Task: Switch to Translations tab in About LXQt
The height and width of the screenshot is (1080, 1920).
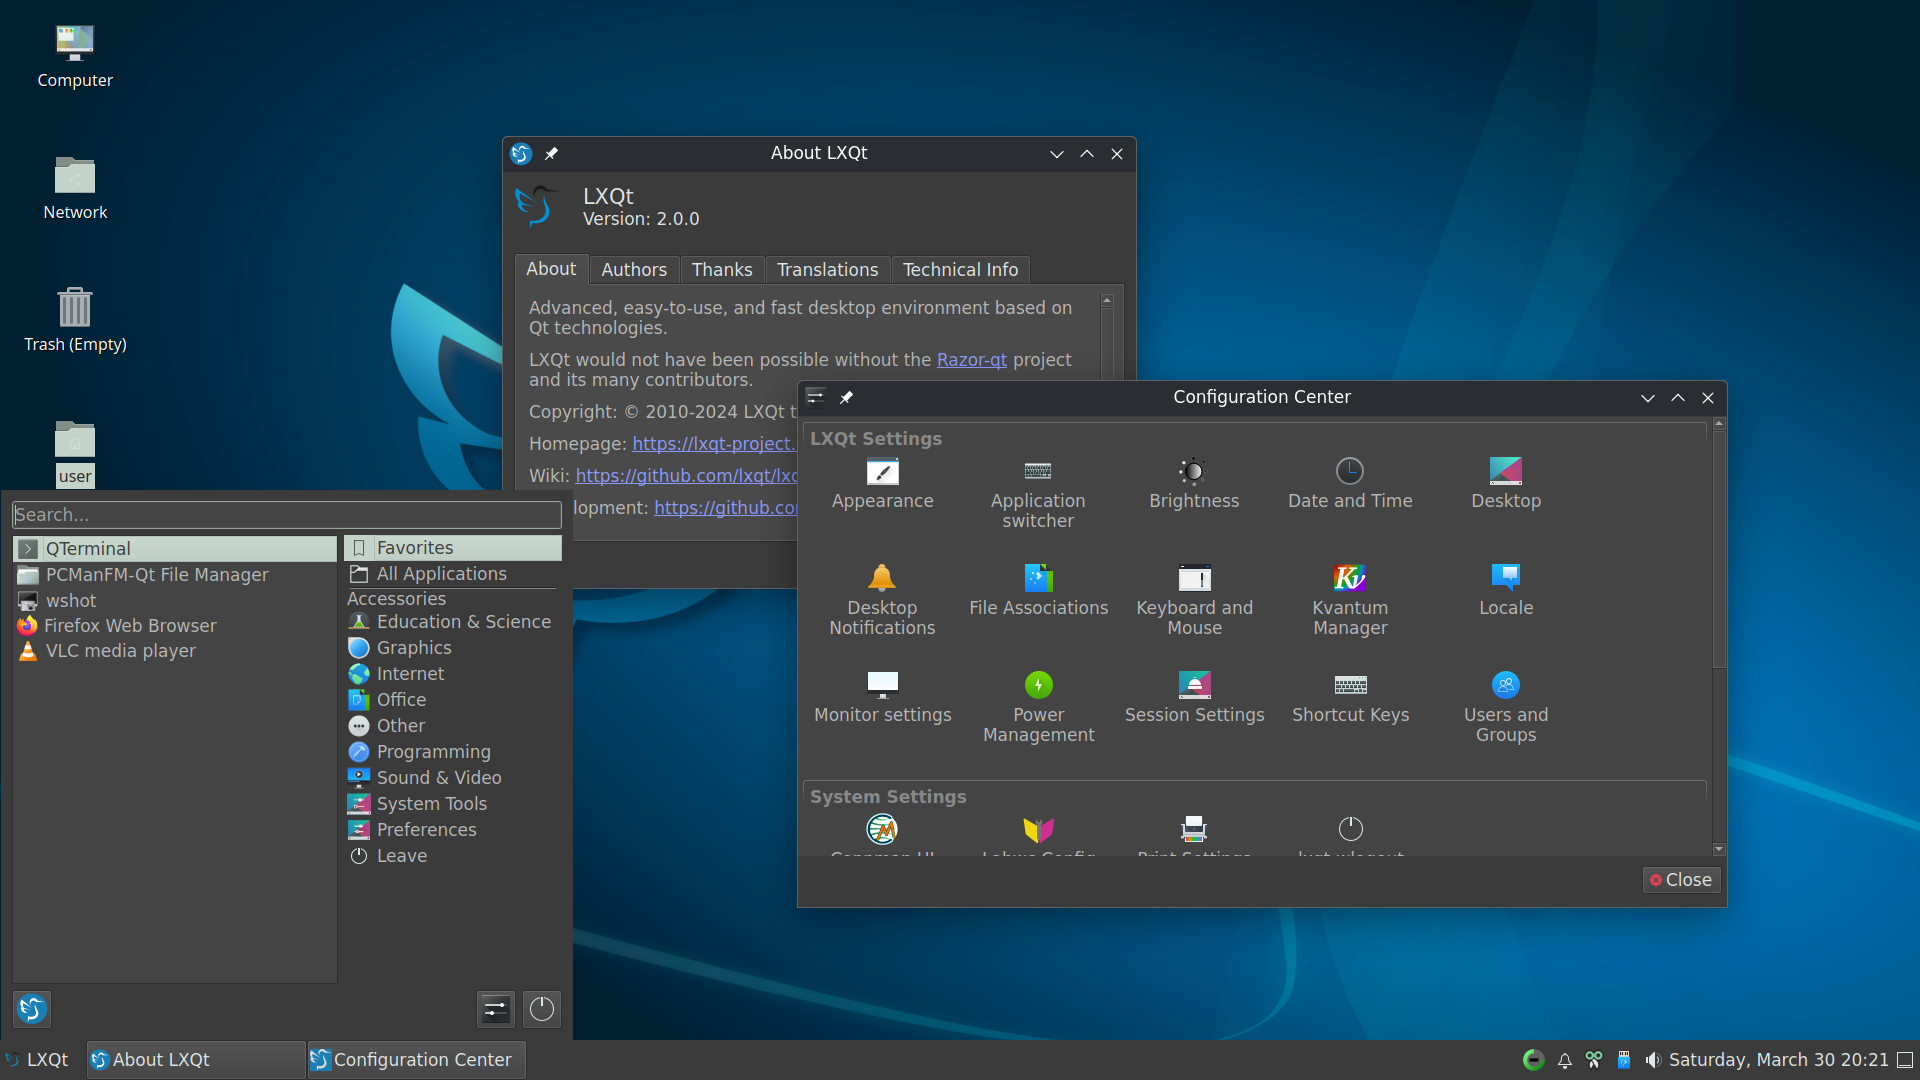Action: click(827, 269)
